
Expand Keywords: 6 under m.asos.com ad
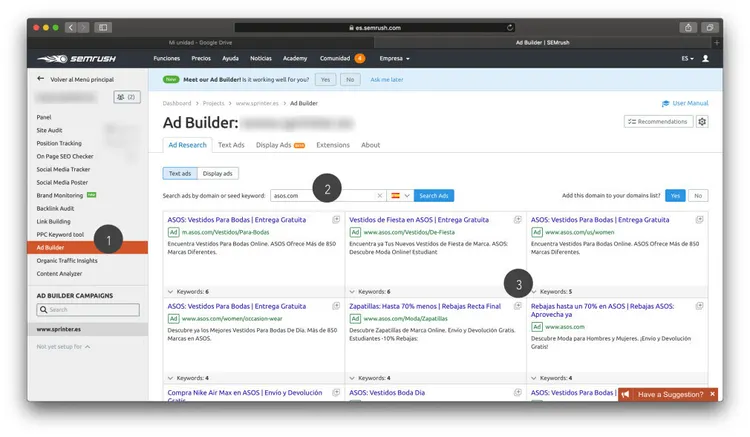(x=188, y=292)
